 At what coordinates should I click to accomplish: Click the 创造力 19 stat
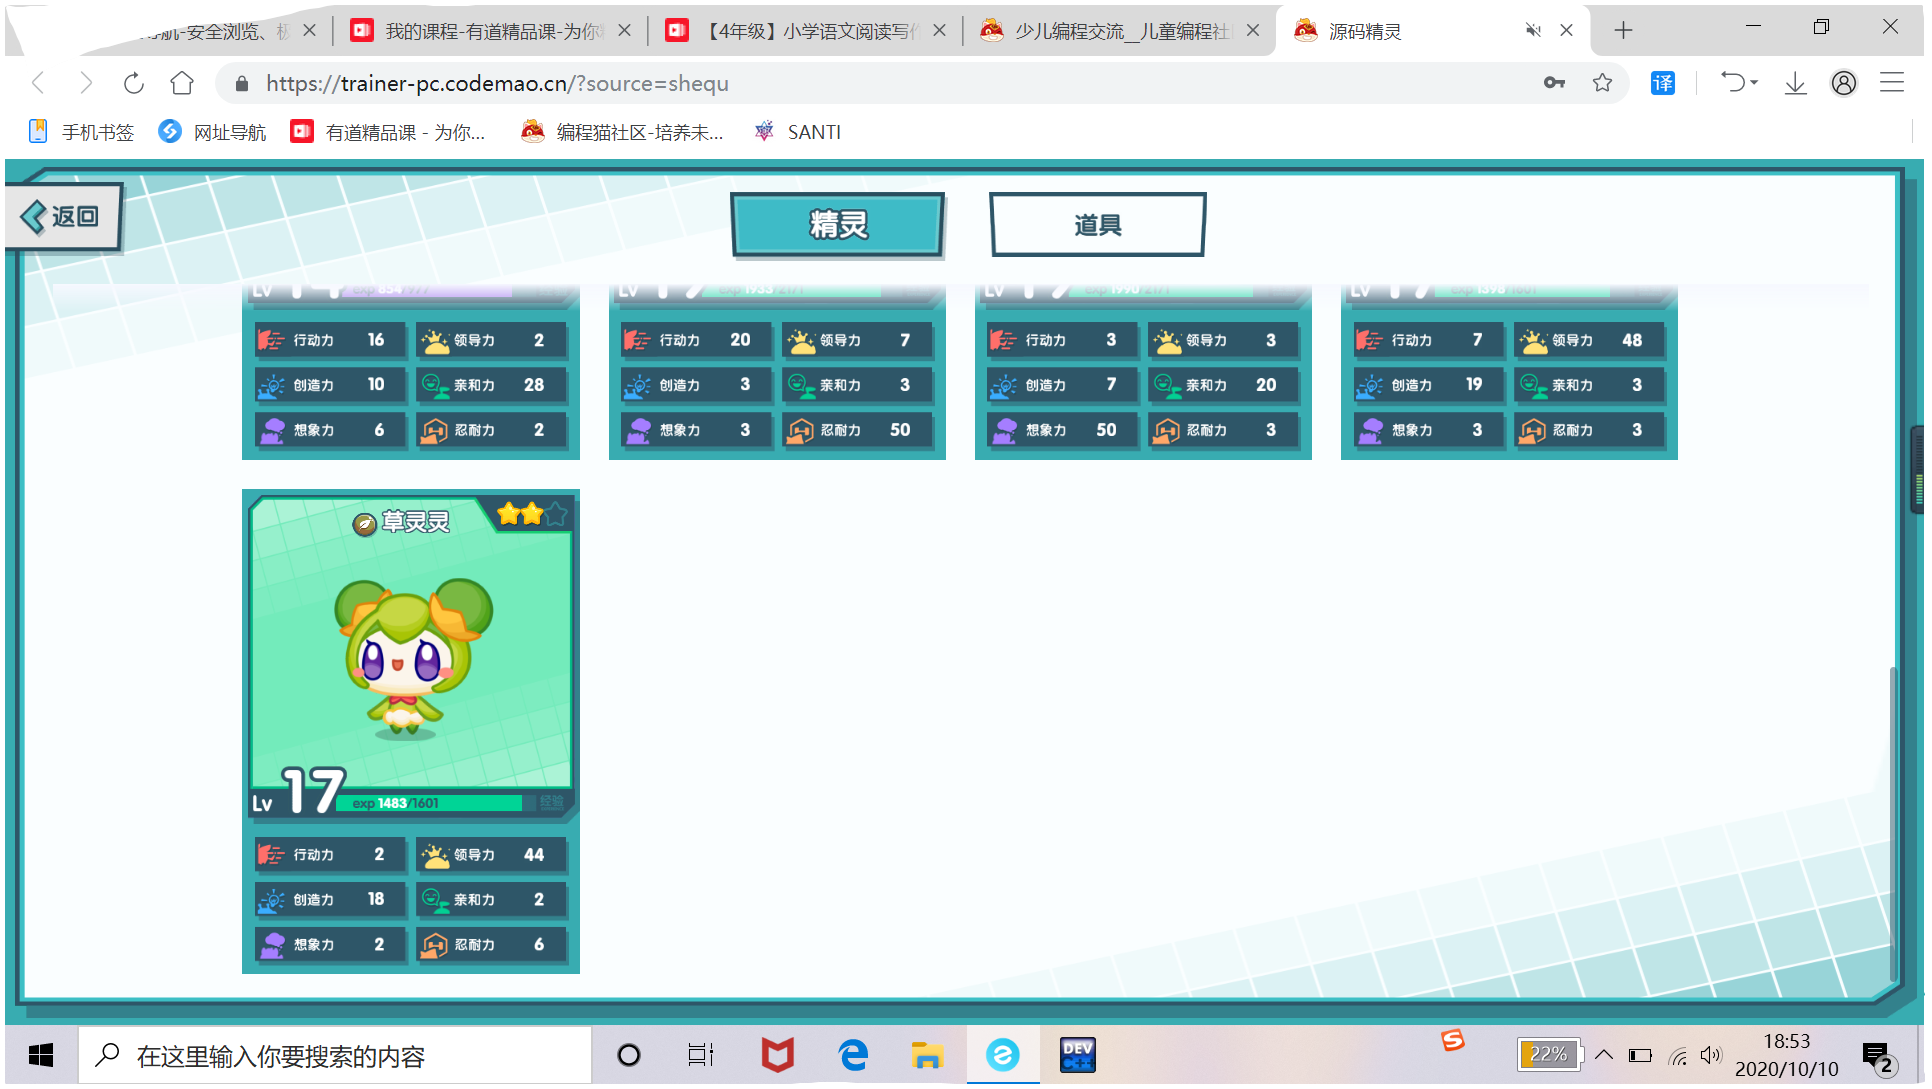point(1428,385)
